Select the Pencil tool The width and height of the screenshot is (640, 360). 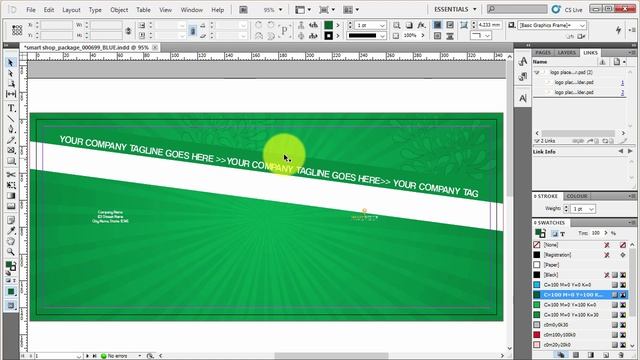[x=11, y=140]
